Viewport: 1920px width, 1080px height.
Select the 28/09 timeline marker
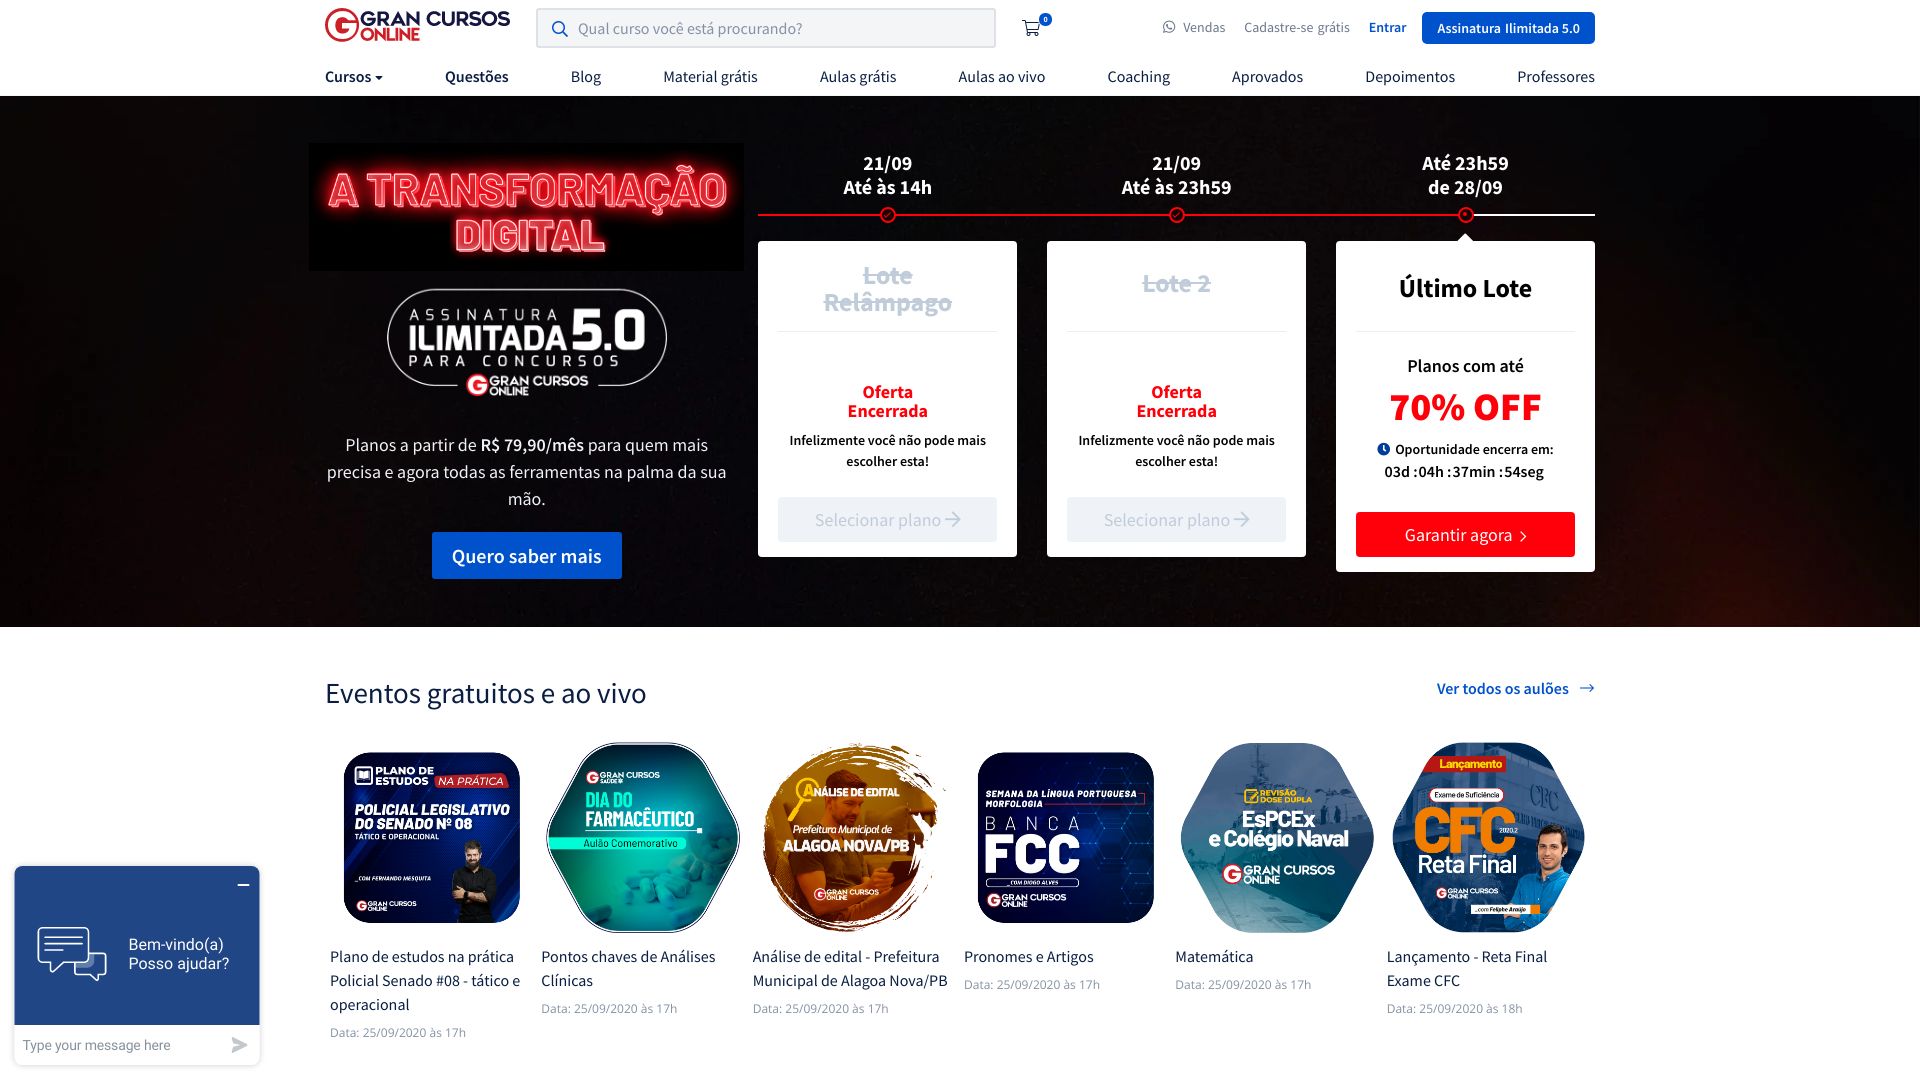[1465, 215]
